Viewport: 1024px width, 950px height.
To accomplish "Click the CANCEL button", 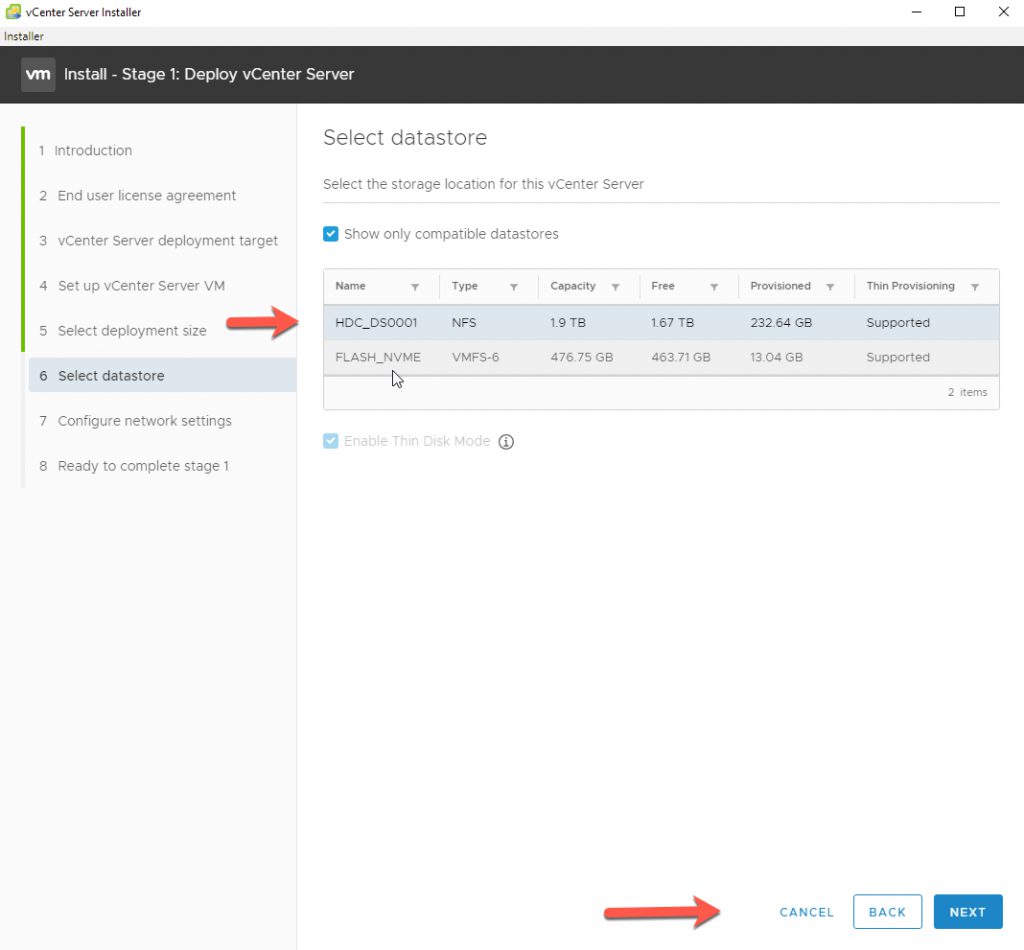I will (x=807, y=912).
